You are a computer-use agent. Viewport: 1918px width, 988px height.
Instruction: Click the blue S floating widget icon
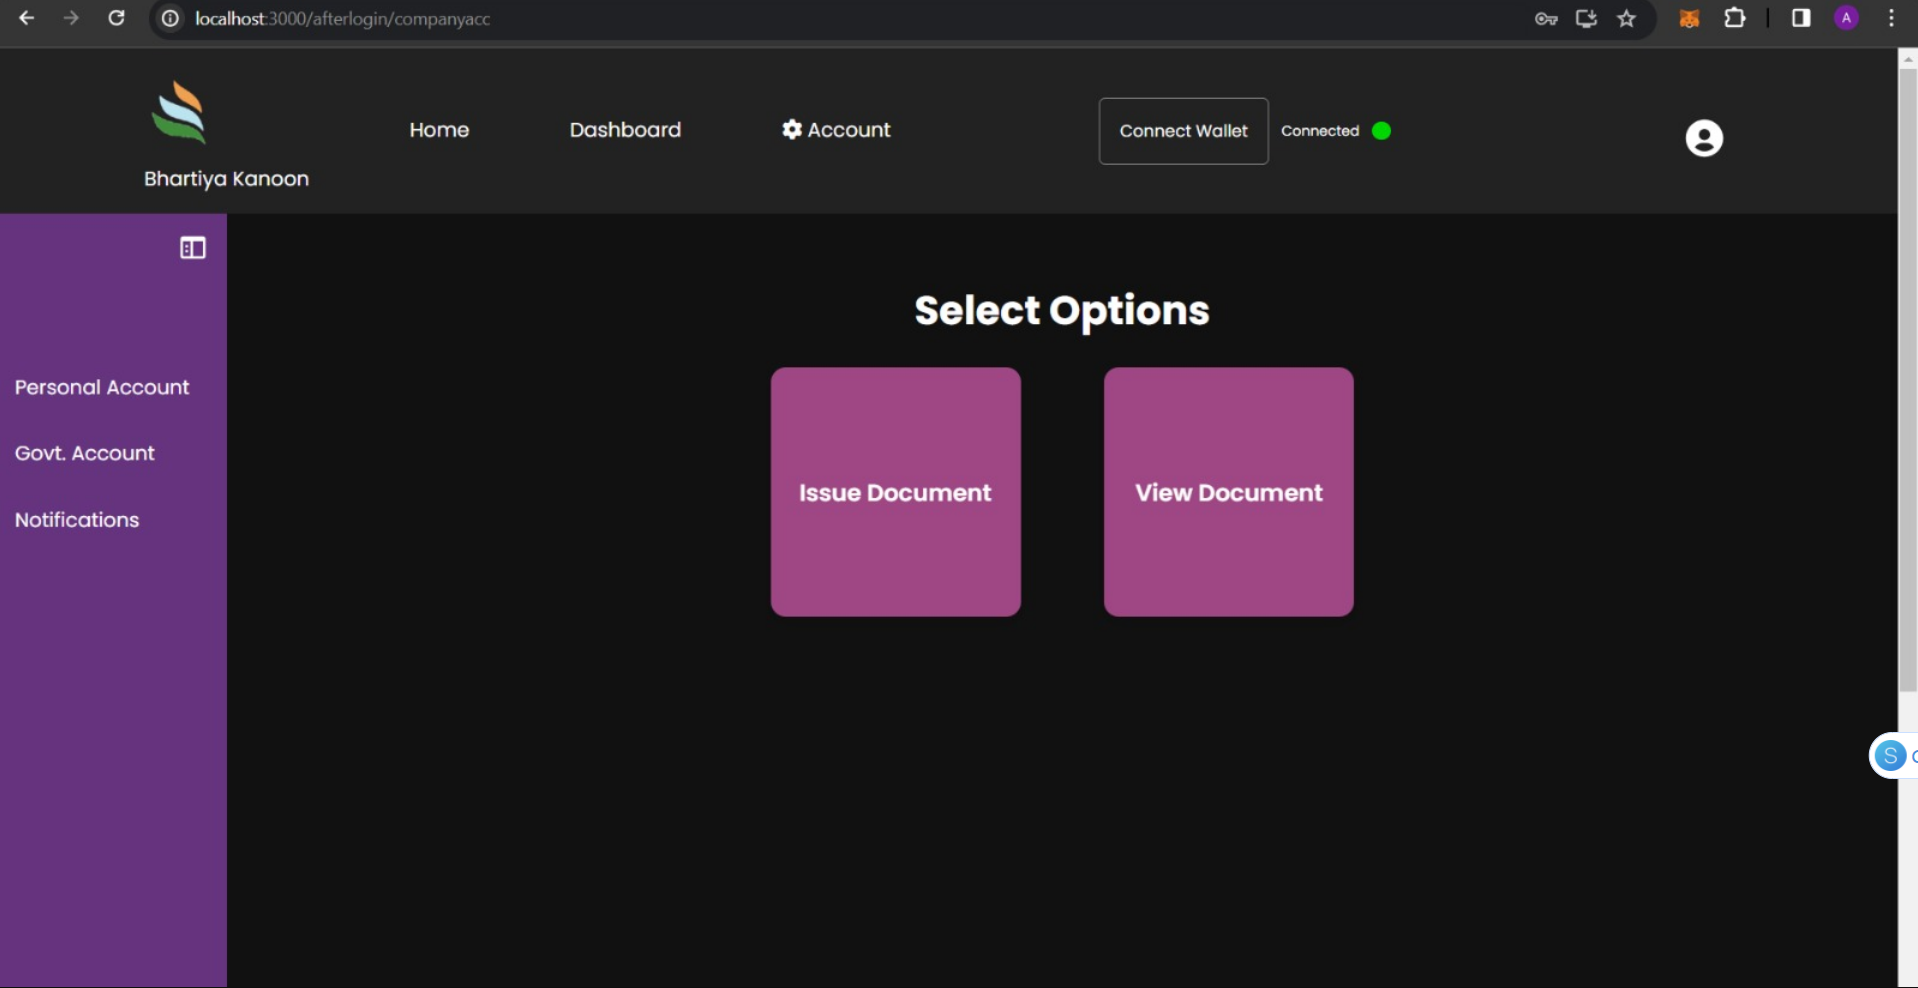[1890, 756]
